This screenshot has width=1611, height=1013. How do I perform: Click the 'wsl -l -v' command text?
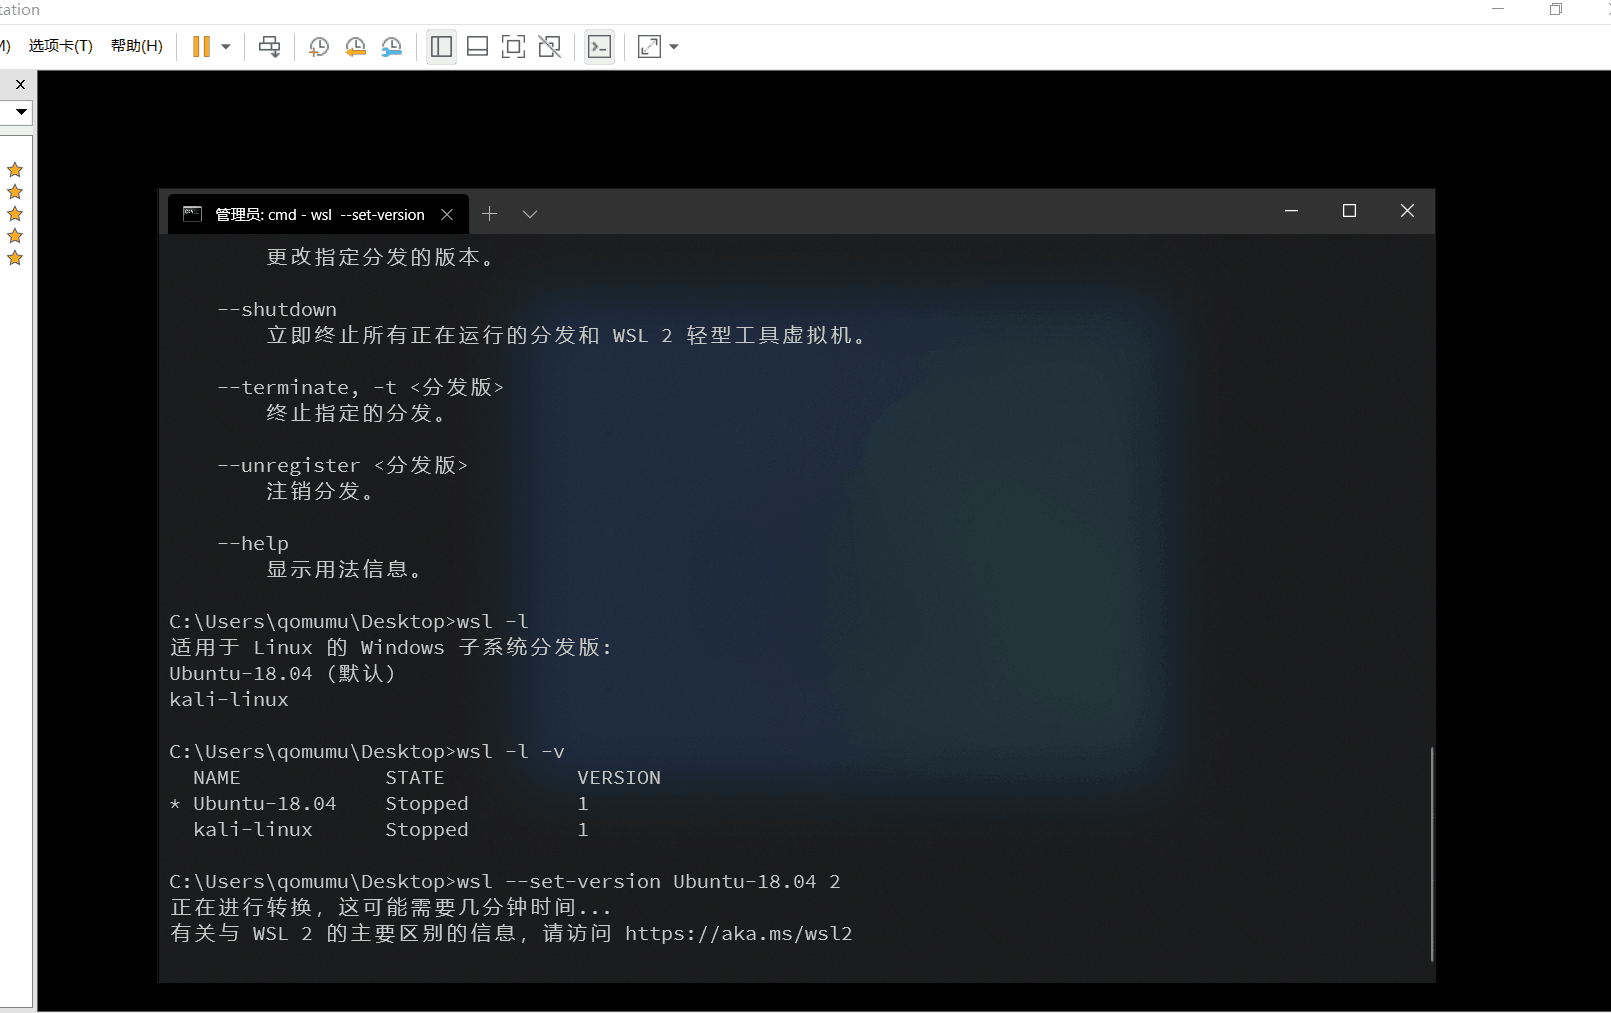click(x=511, y=751)
